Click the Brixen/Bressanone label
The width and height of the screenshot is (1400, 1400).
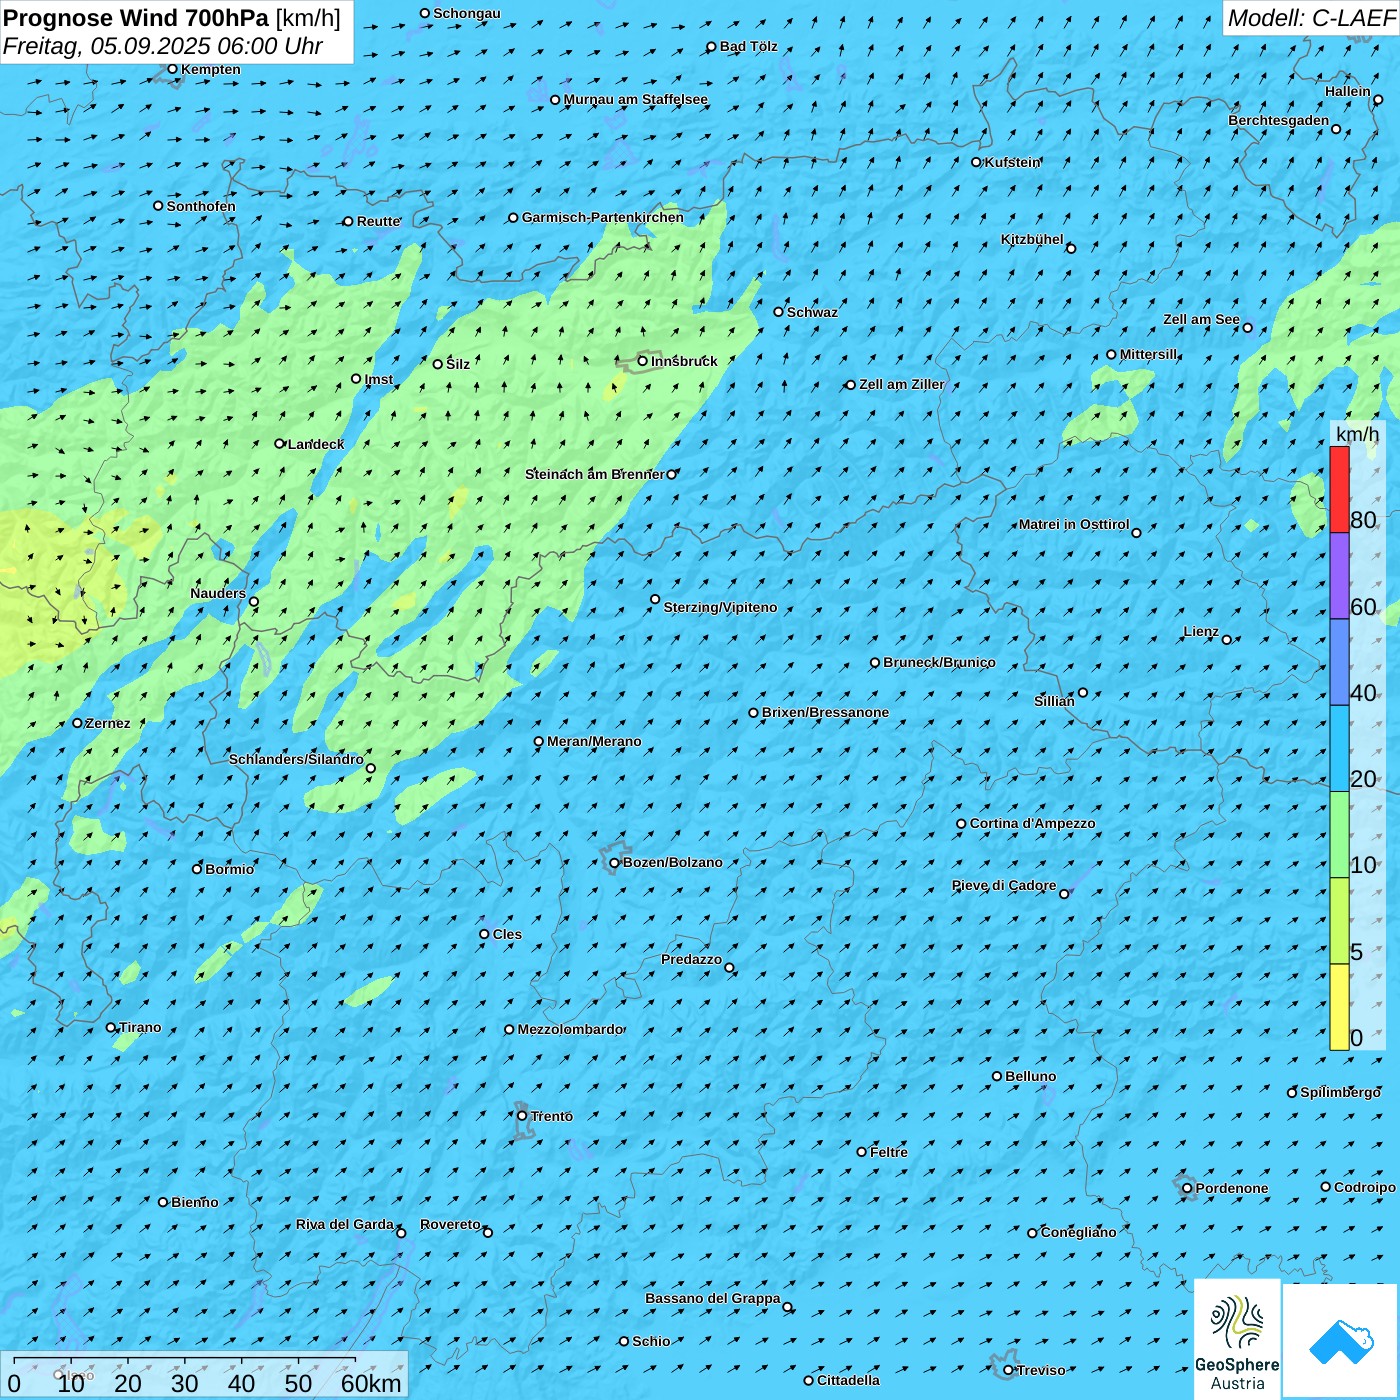(825, 712)
